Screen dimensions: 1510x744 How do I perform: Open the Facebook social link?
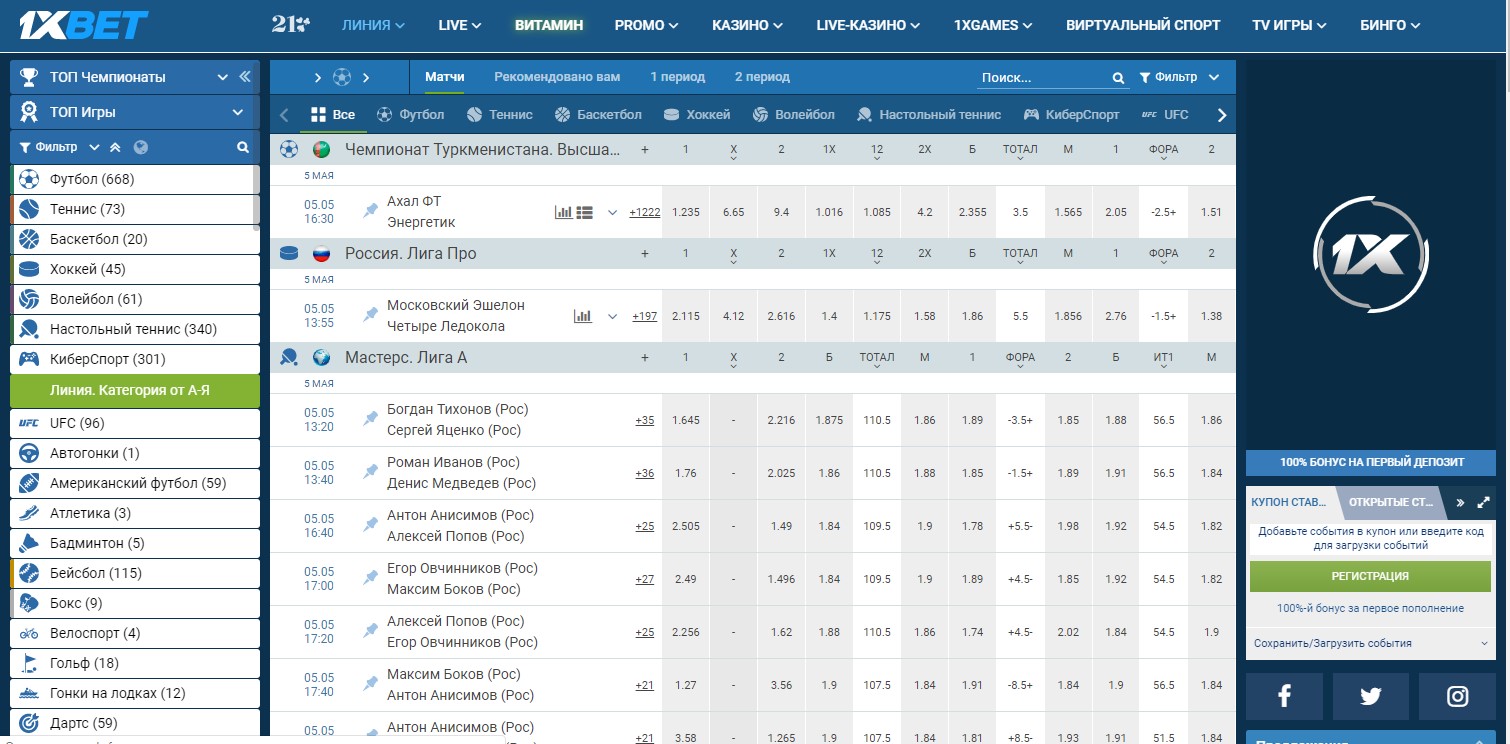point(1284,696)
